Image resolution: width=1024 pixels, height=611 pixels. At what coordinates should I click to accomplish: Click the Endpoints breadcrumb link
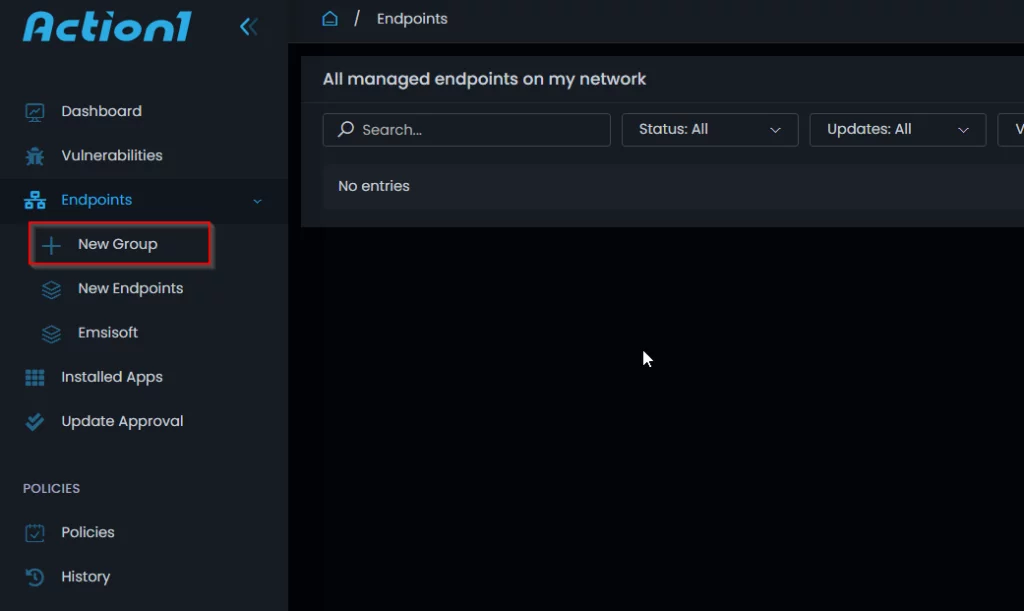412,19
